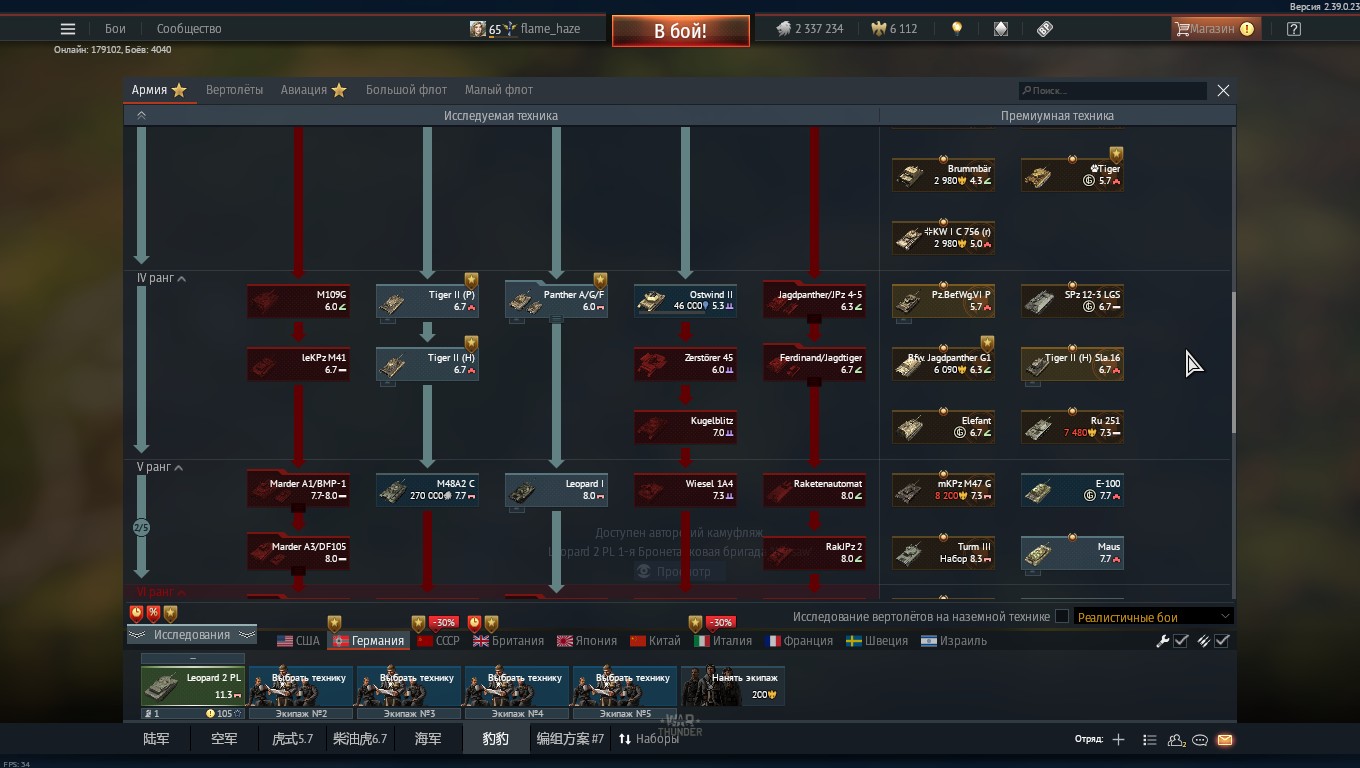Select premium Brummbär vehicle
The width and height of the screenshot is (1360, 768).
click(x=943, y=175)
